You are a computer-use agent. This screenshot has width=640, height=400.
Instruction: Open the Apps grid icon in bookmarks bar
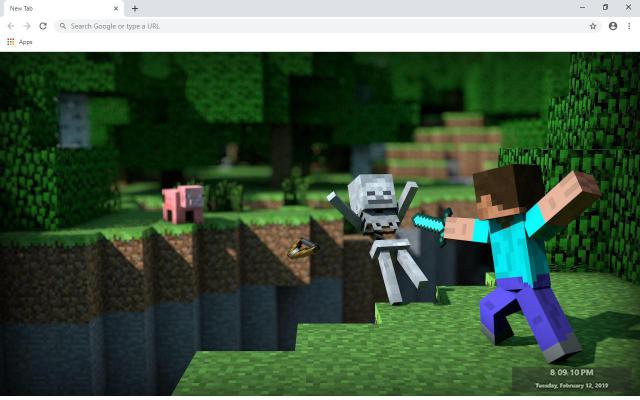[x=11, y=42]
